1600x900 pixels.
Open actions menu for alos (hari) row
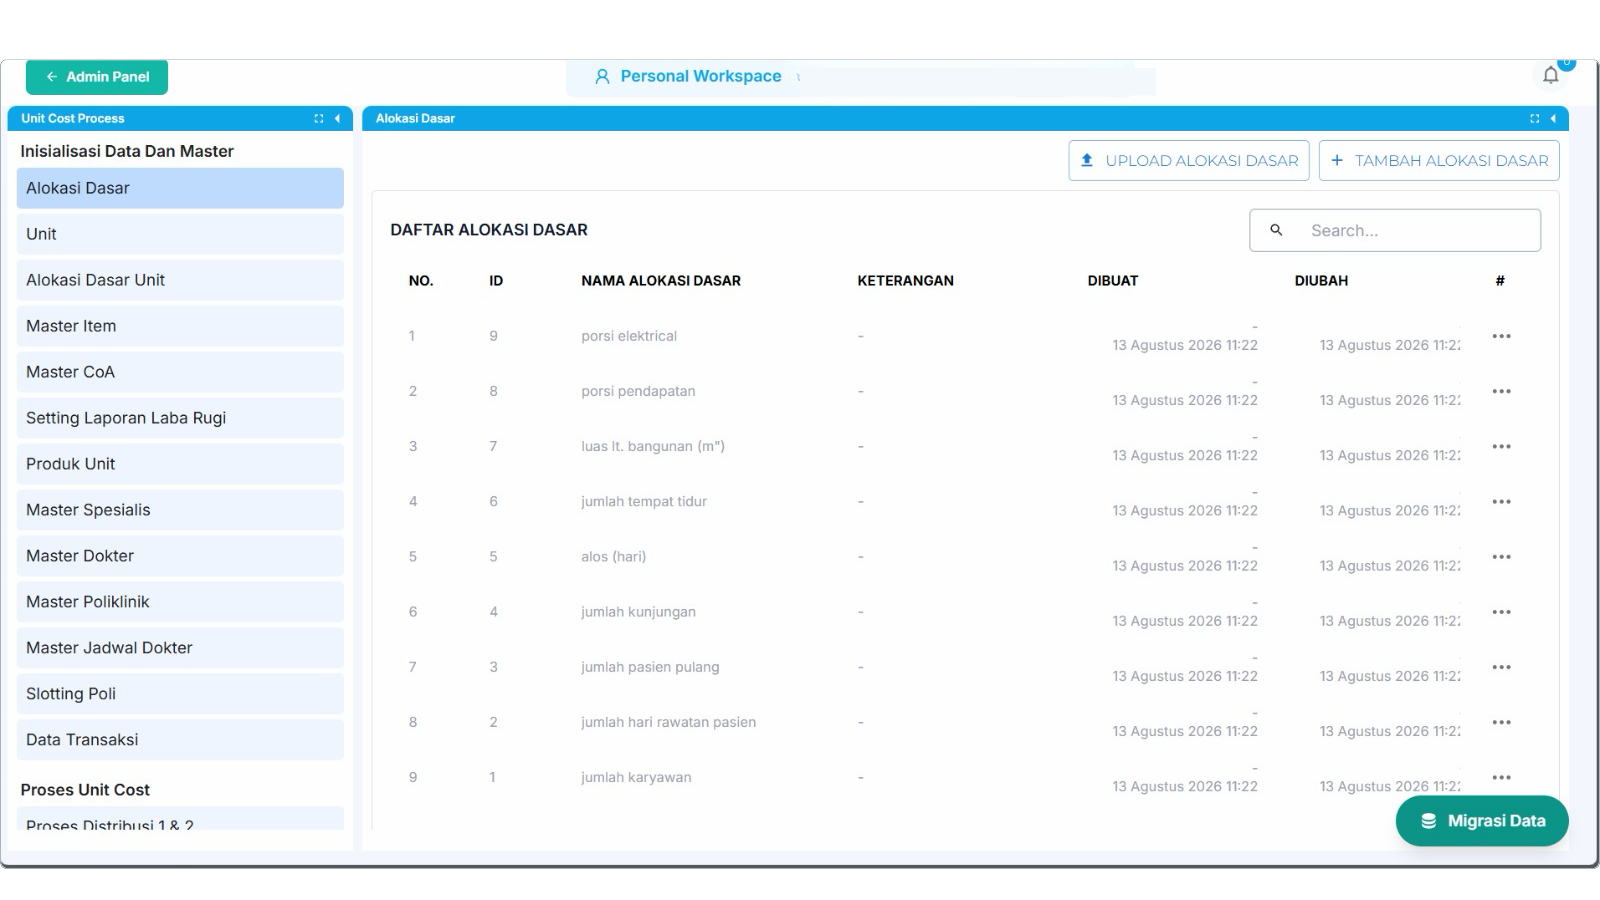coord(1501,556)
